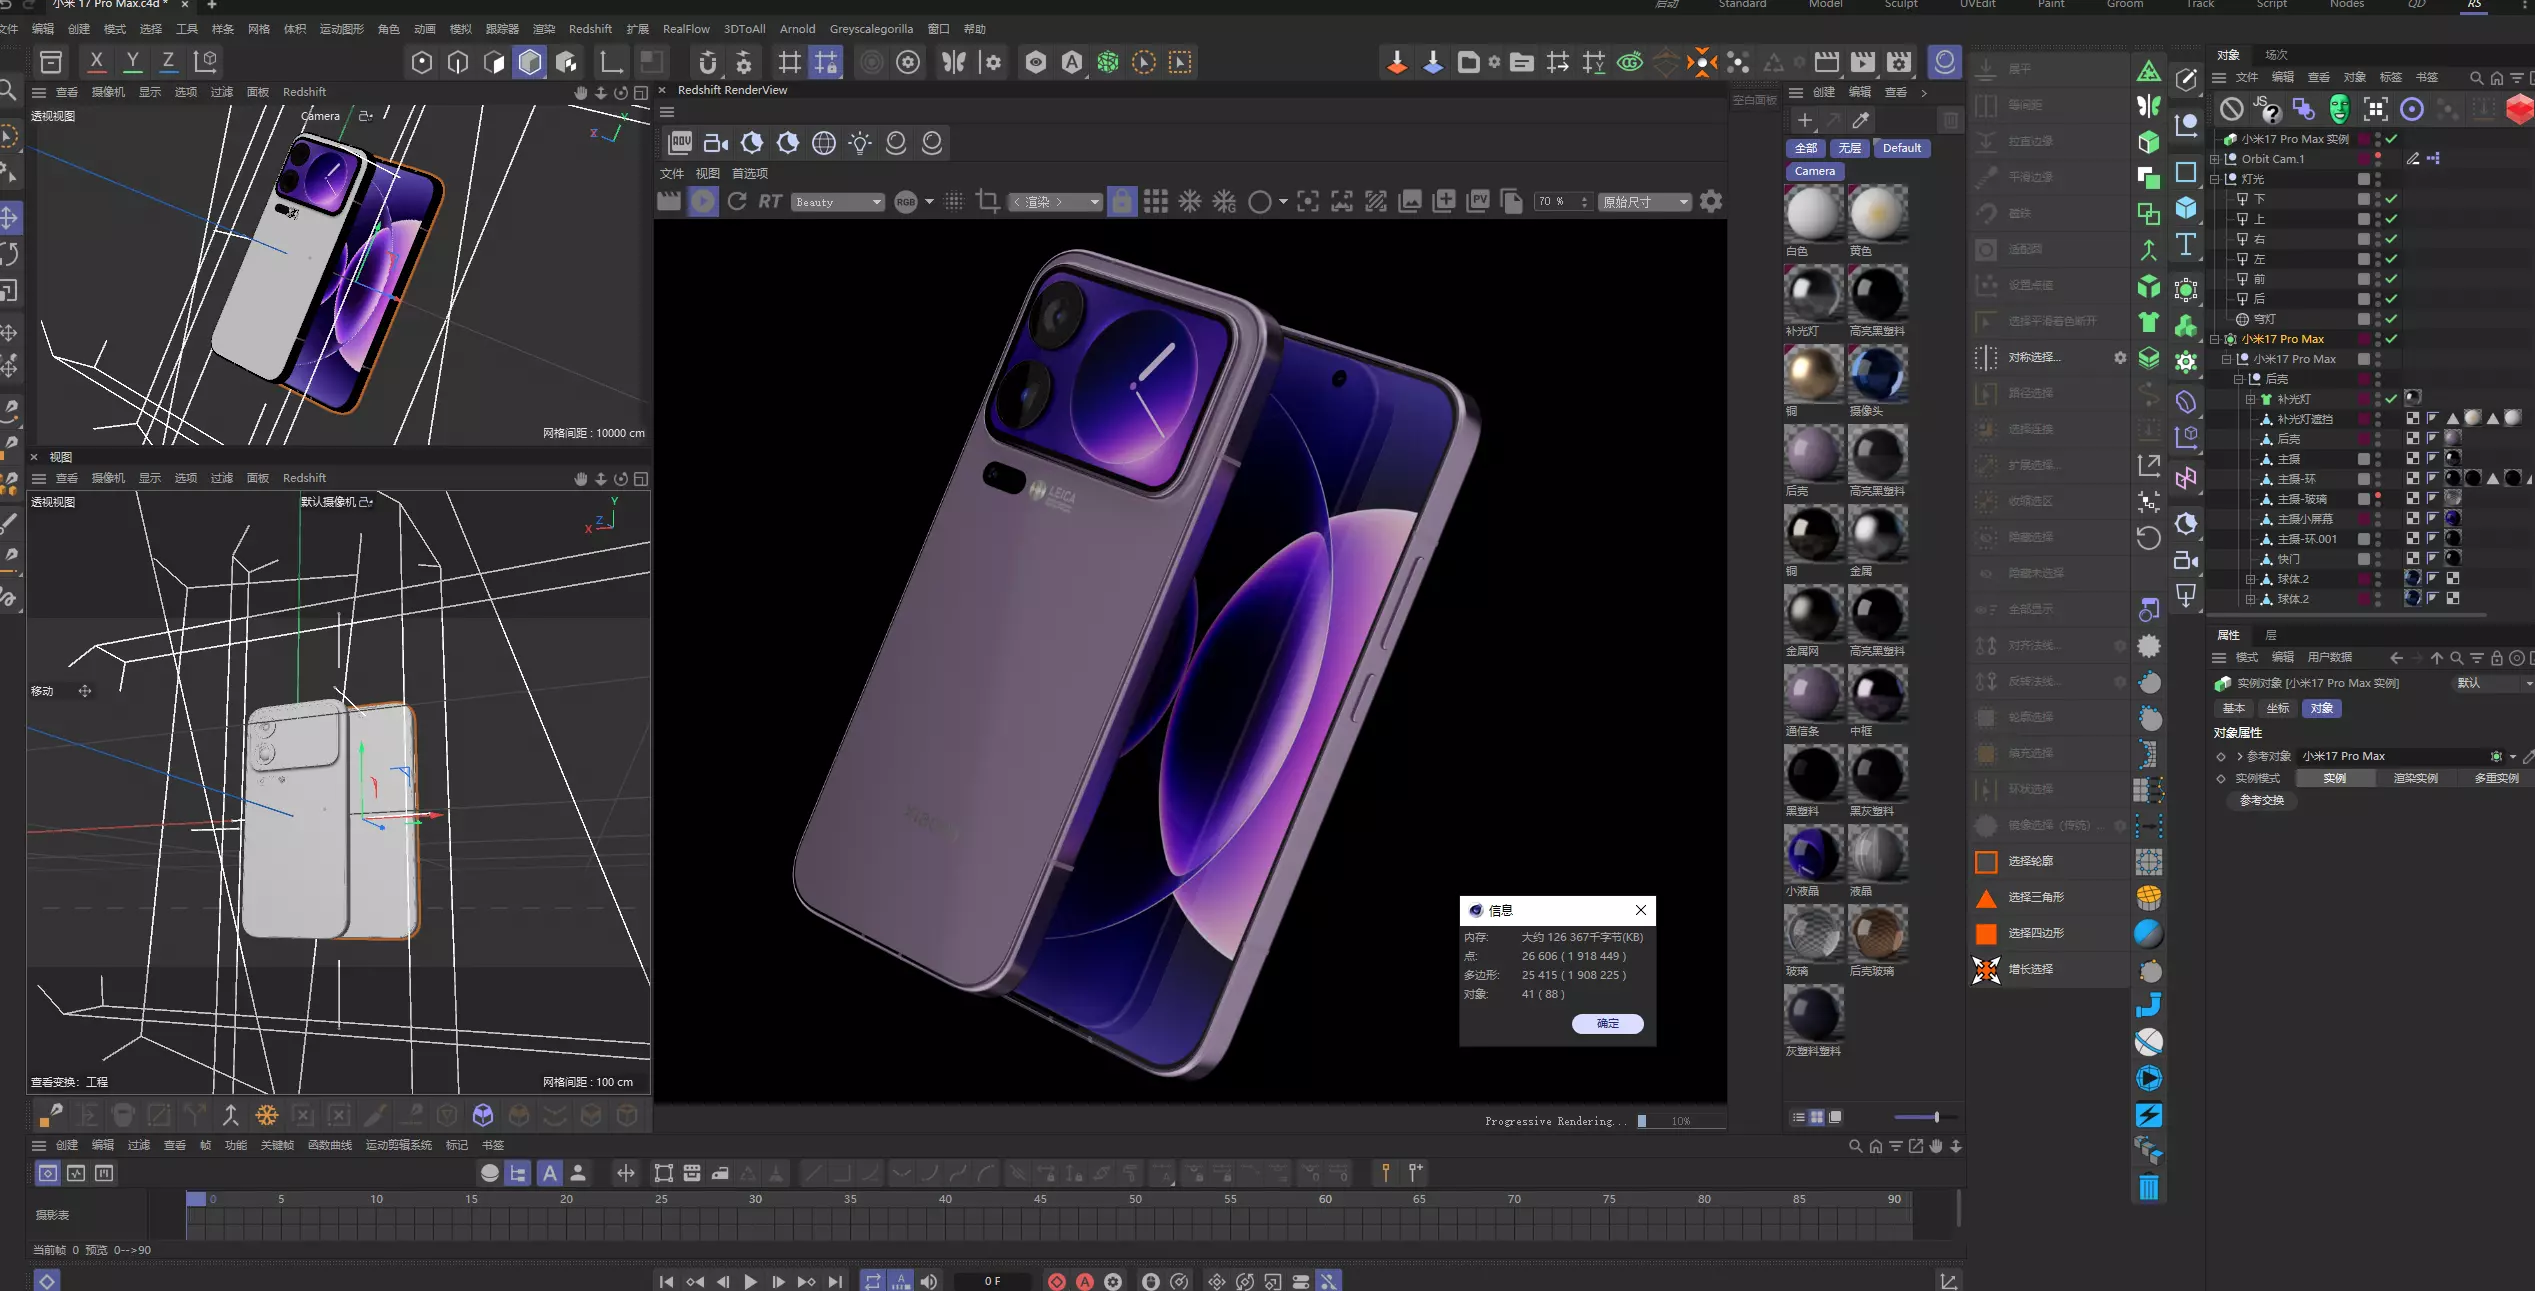Viewport: 2535px width, 1291px height.
Task: Select Edges mode in top toolbar
Action: [458, 63]
